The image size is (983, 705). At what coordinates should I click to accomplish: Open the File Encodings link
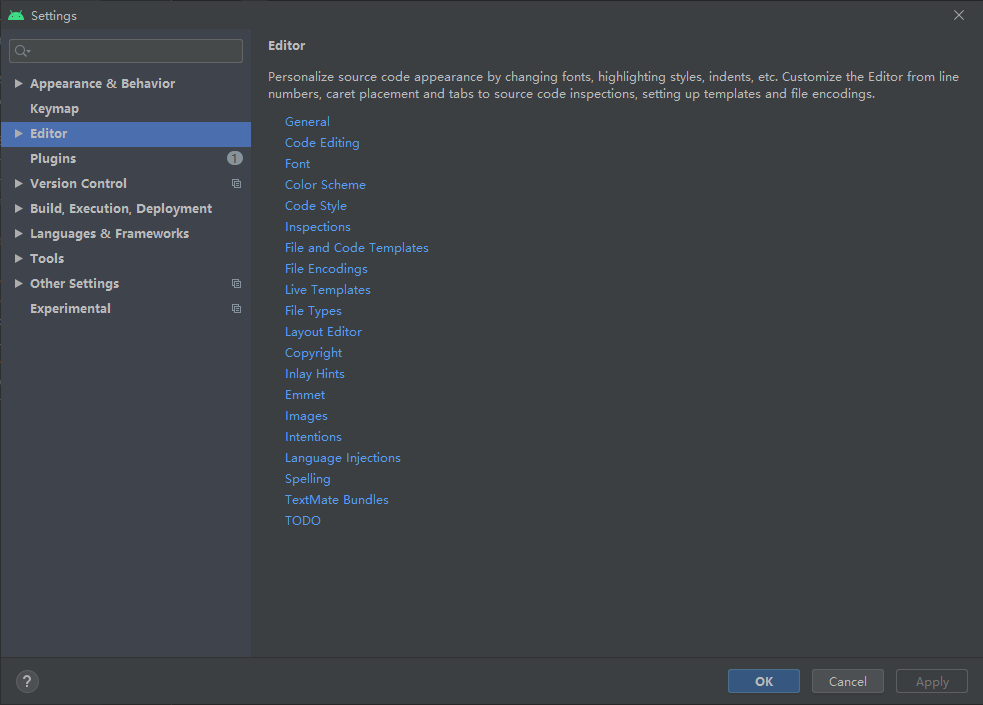[326, 269]
